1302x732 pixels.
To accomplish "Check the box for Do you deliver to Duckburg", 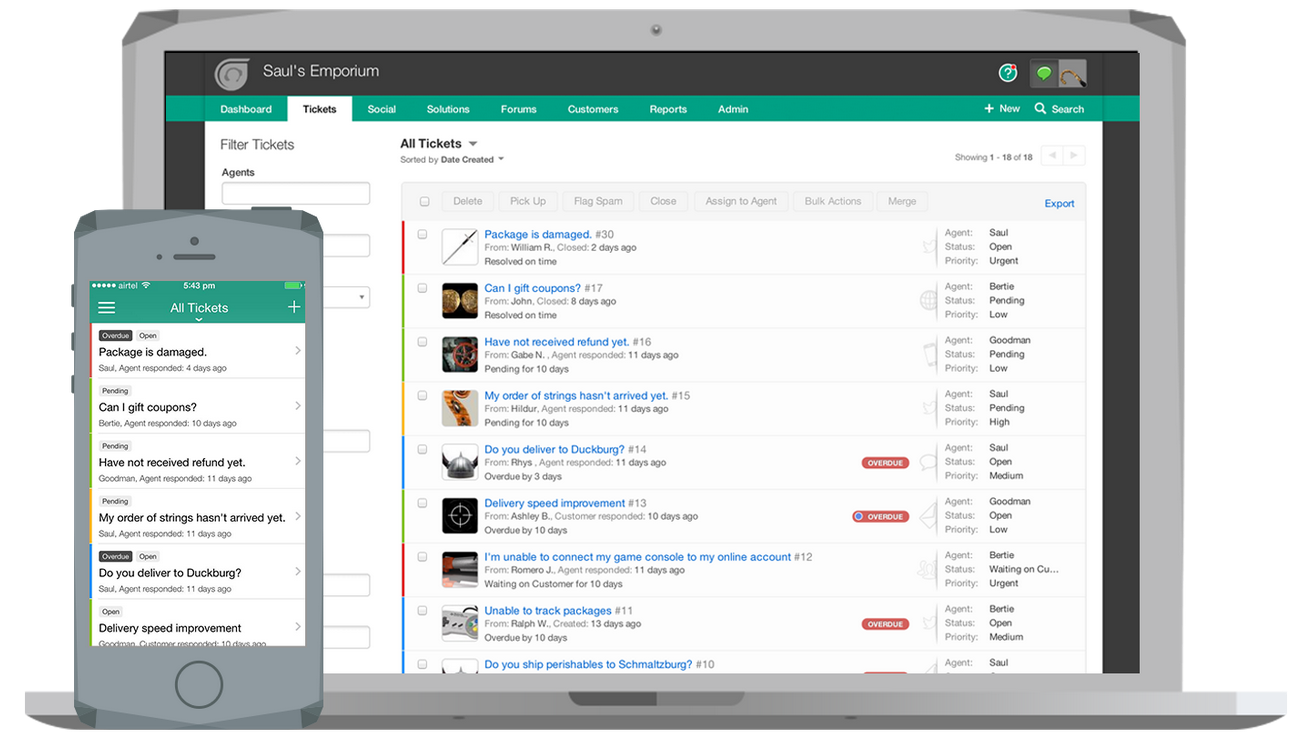I will [422, 449].
